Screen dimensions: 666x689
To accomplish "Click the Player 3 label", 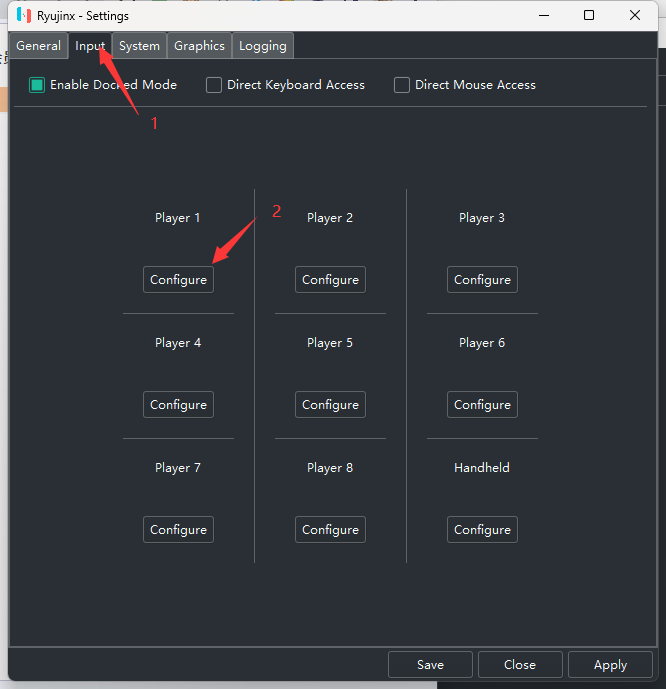I will coord(482,218).
